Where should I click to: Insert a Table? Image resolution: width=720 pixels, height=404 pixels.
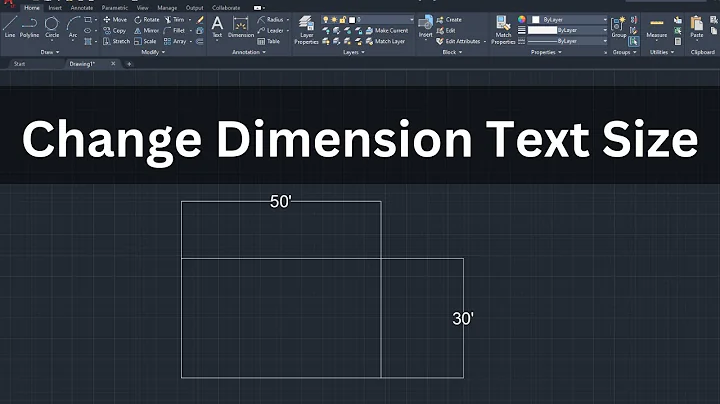coord(269,41)
